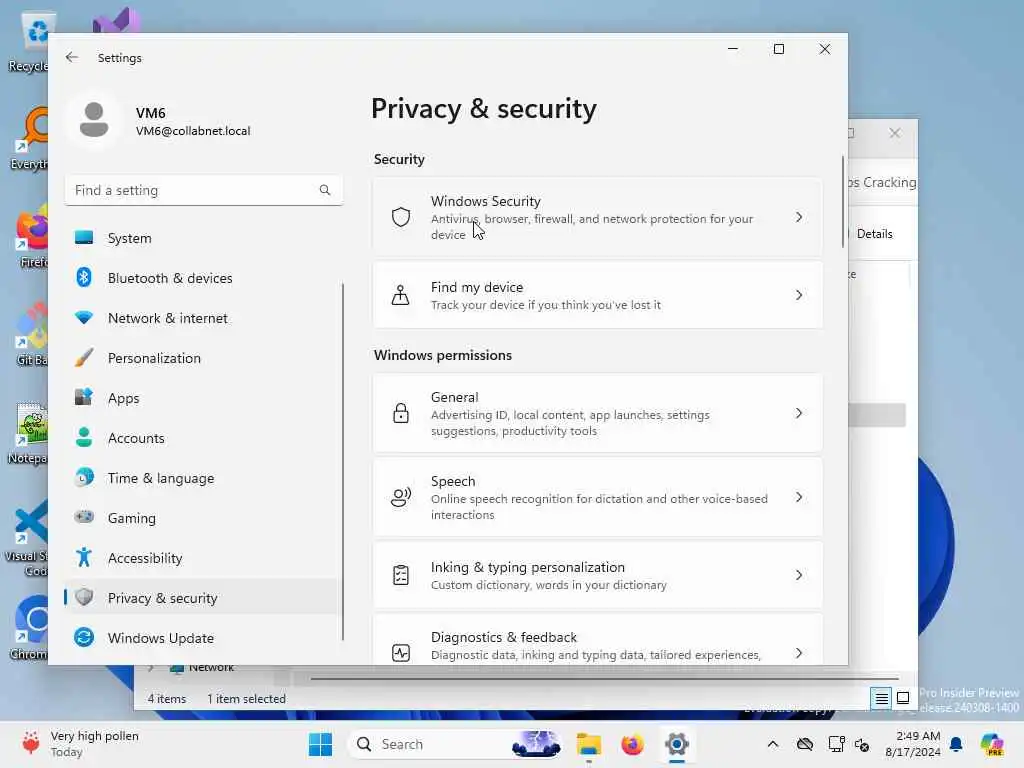Click the Windows Update sync icon
This screenshot has width=1024, height=768.
[x=84, y=637]
